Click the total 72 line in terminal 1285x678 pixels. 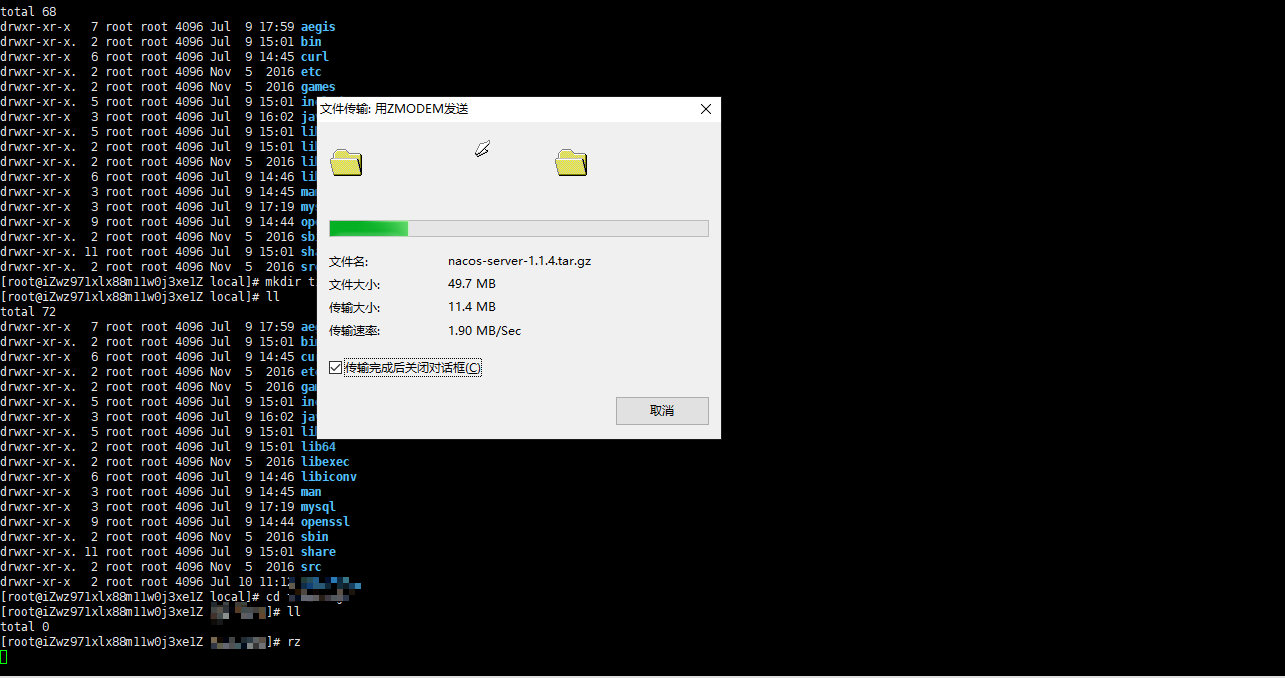(x=28, y=312)
